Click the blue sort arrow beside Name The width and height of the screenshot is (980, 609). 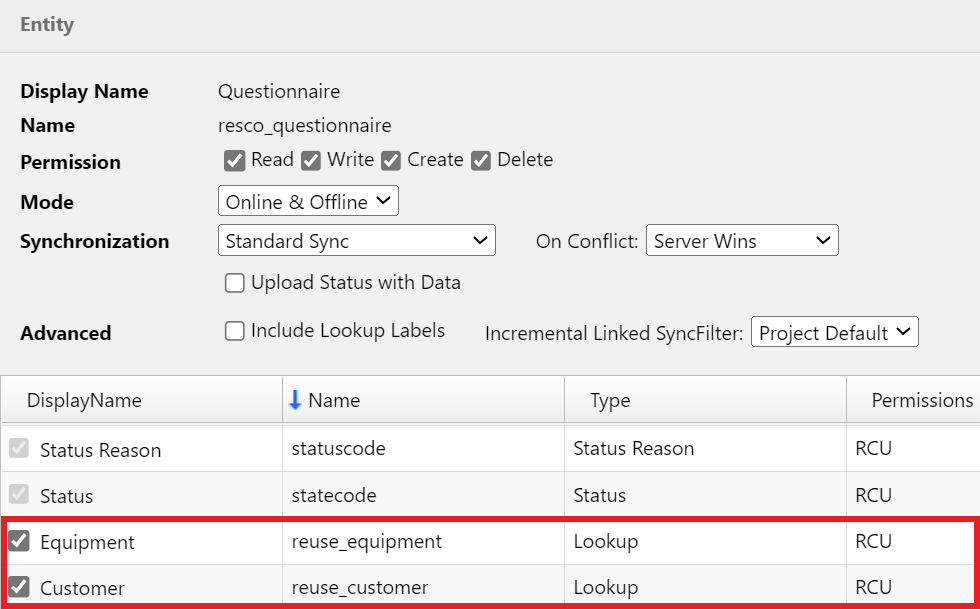[294, 400]
